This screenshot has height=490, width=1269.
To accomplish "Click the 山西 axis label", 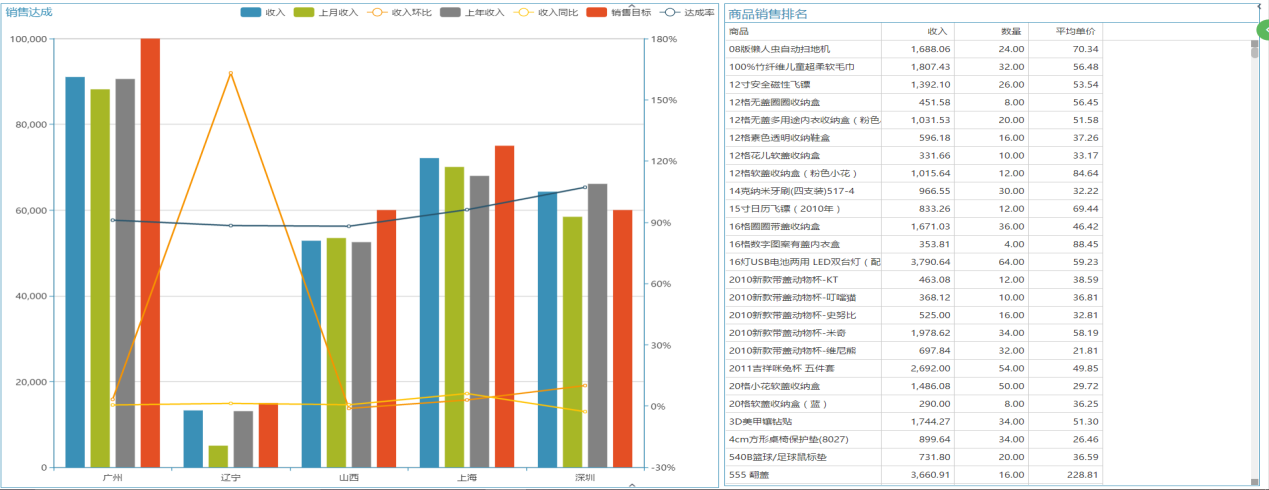I will (349, 478).
